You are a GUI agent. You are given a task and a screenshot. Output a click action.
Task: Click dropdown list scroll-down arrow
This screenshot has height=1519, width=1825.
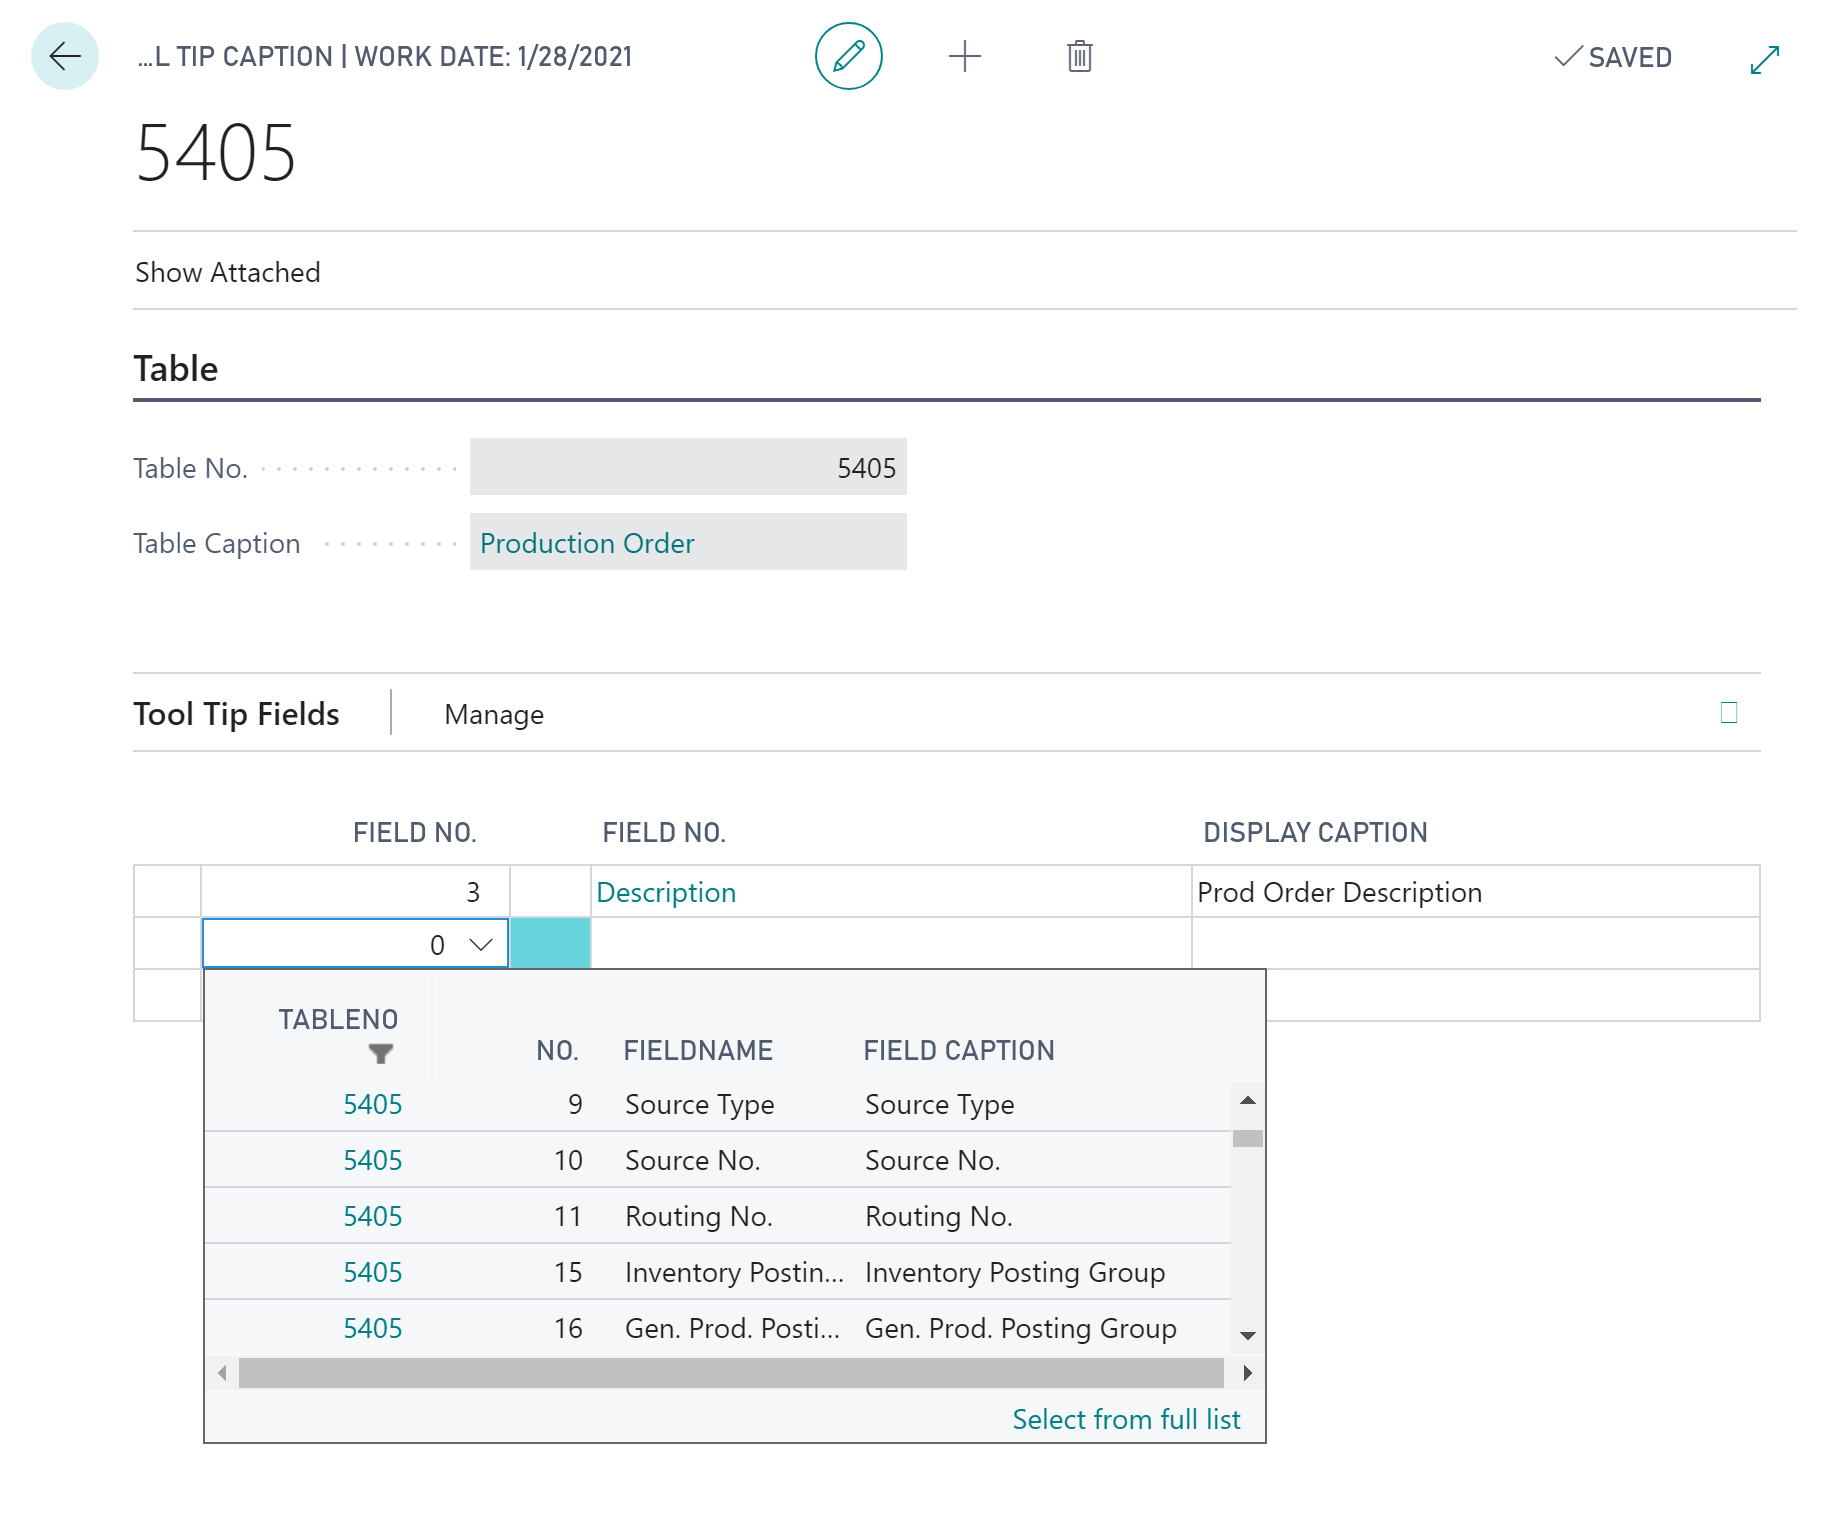pos(1247,1336)
